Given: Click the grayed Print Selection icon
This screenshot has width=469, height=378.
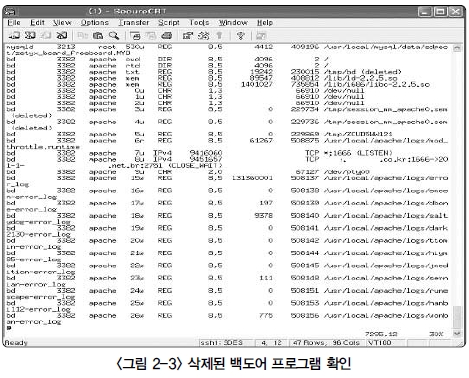Looking at the screenshot, I should point(151,35).
